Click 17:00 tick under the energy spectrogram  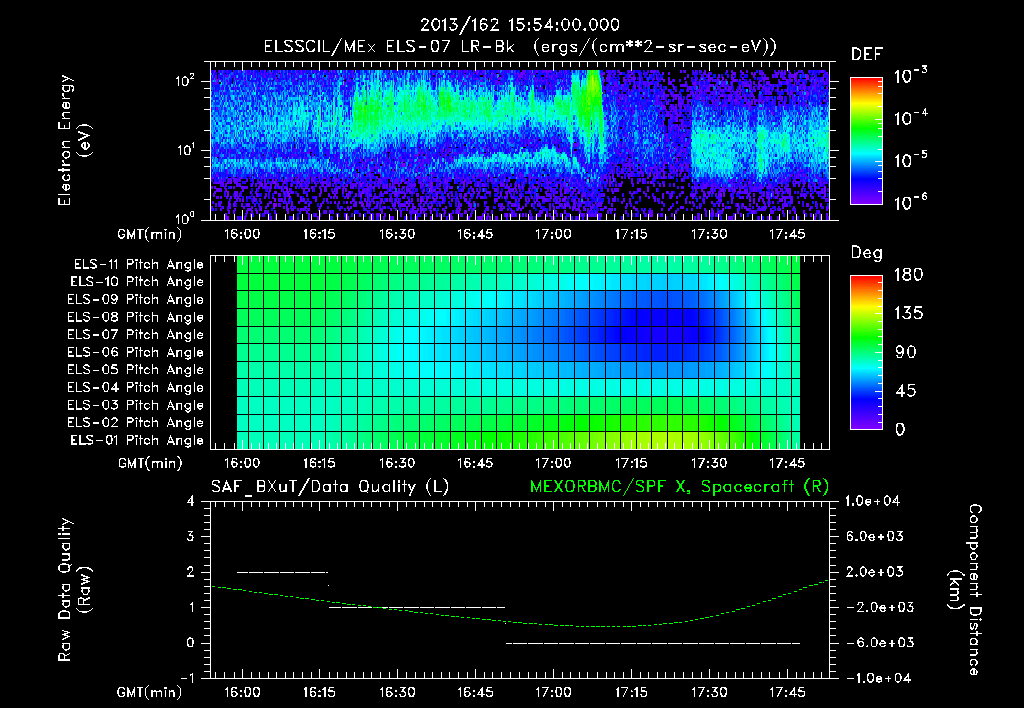click(552, 234)
